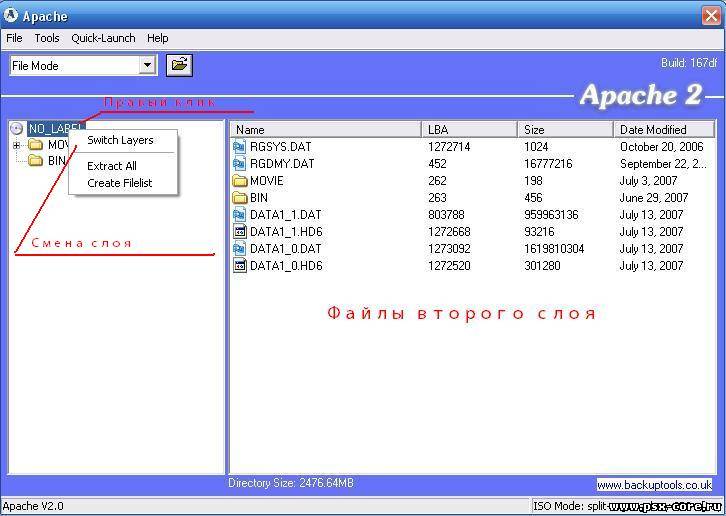Select the DATA1_1.DAT file name
The image size is (726, 516).
click(x=285, y=214)
